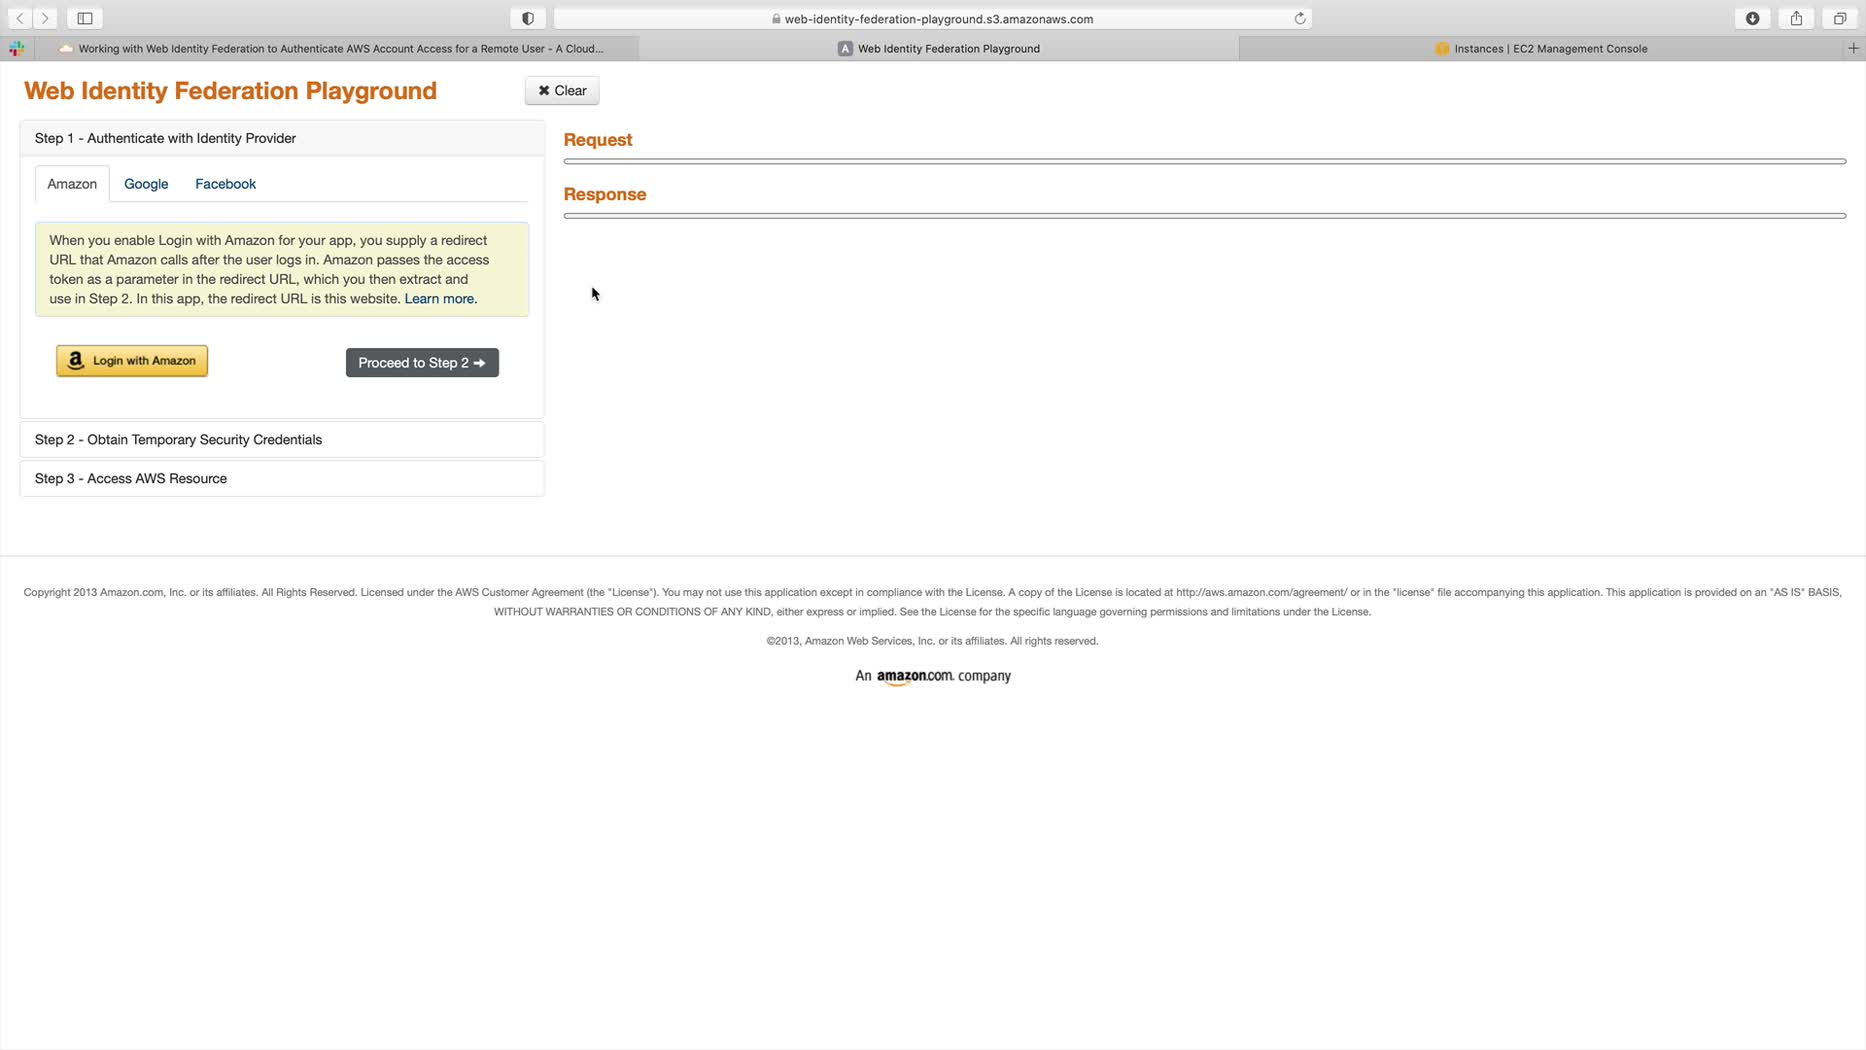Click the Request section heading
The width and height of the screenshot is (1866, 1050).
coord(598,140)
